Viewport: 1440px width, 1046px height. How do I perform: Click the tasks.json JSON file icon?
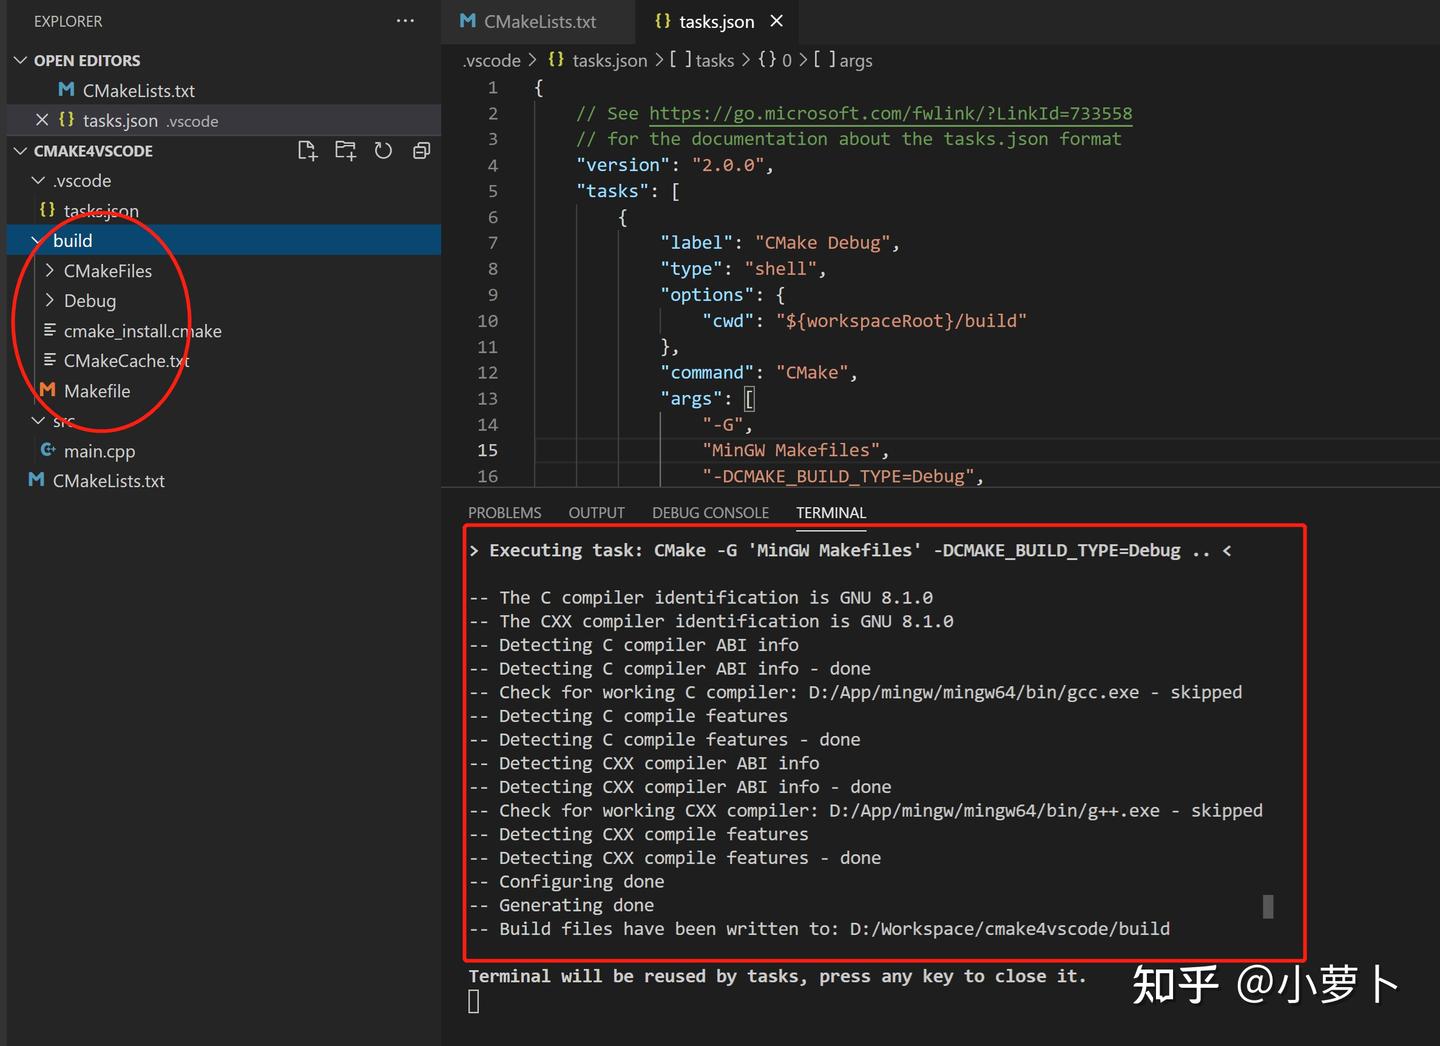point(47,210)
